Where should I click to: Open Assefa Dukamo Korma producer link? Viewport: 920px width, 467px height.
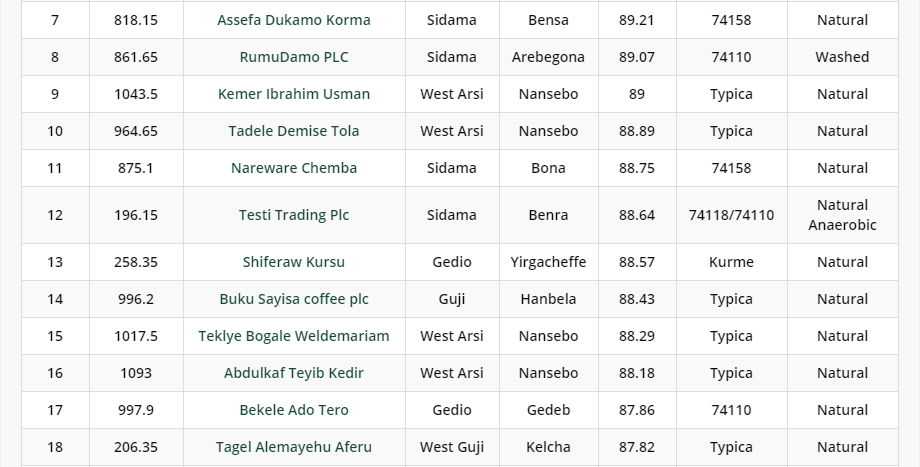click(294, 20)
